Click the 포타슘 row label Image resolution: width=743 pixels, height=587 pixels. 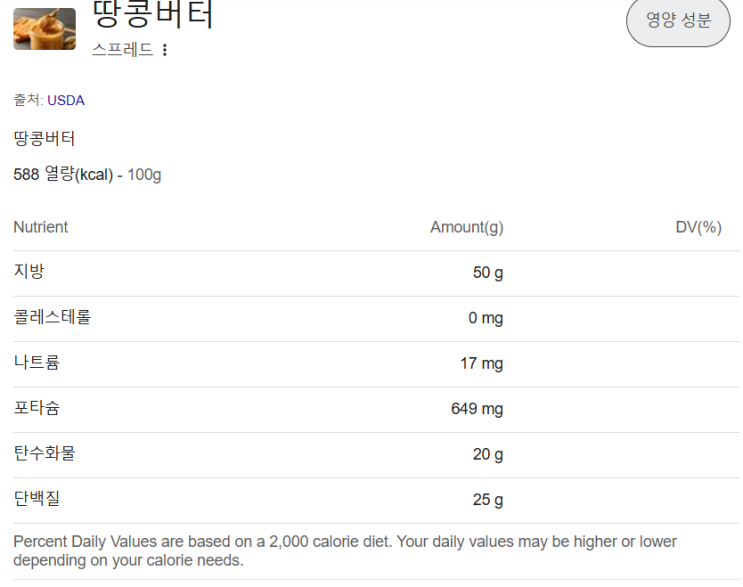pyautogui.click(x=37, y=408)
